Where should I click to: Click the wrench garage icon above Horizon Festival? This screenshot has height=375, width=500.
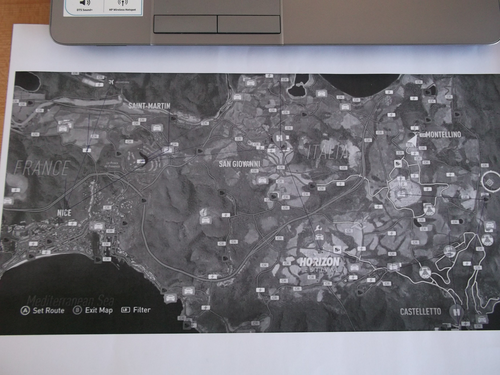pos(319,228)
